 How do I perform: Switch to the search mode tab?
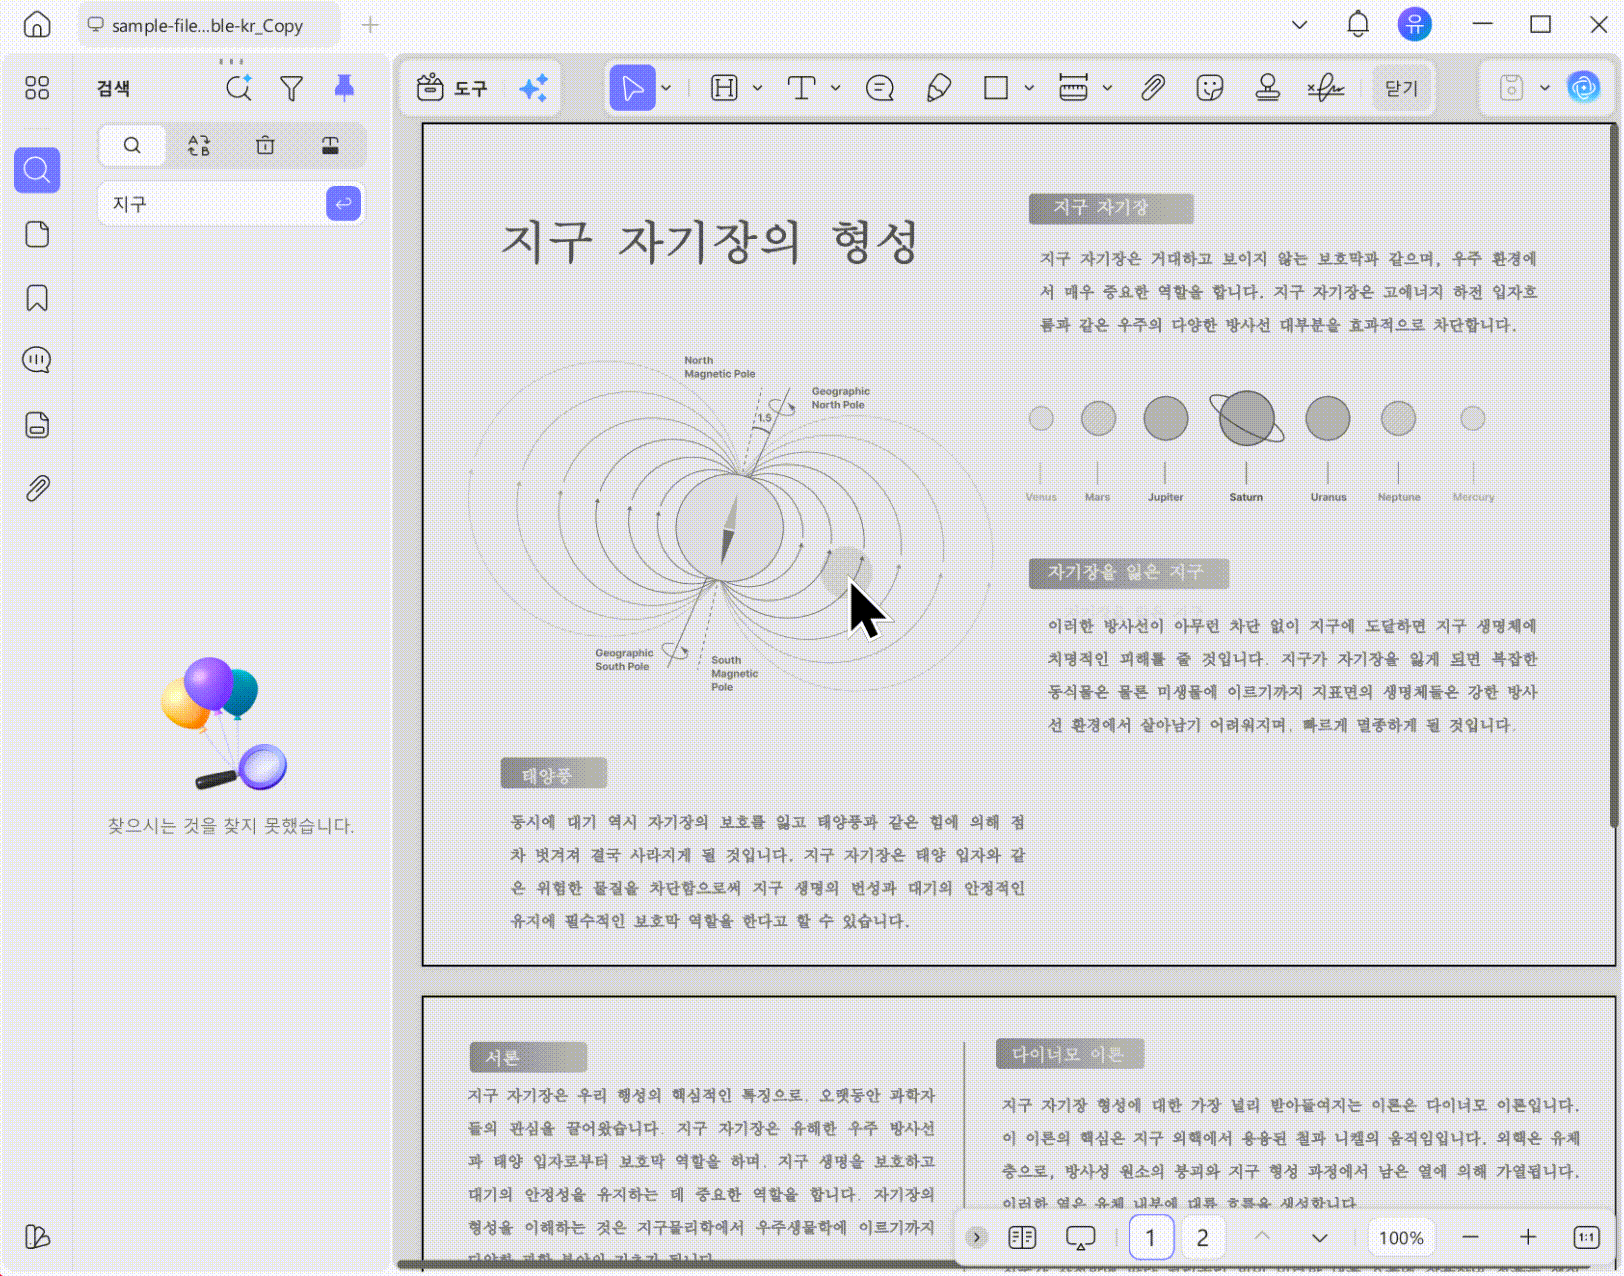132,145
